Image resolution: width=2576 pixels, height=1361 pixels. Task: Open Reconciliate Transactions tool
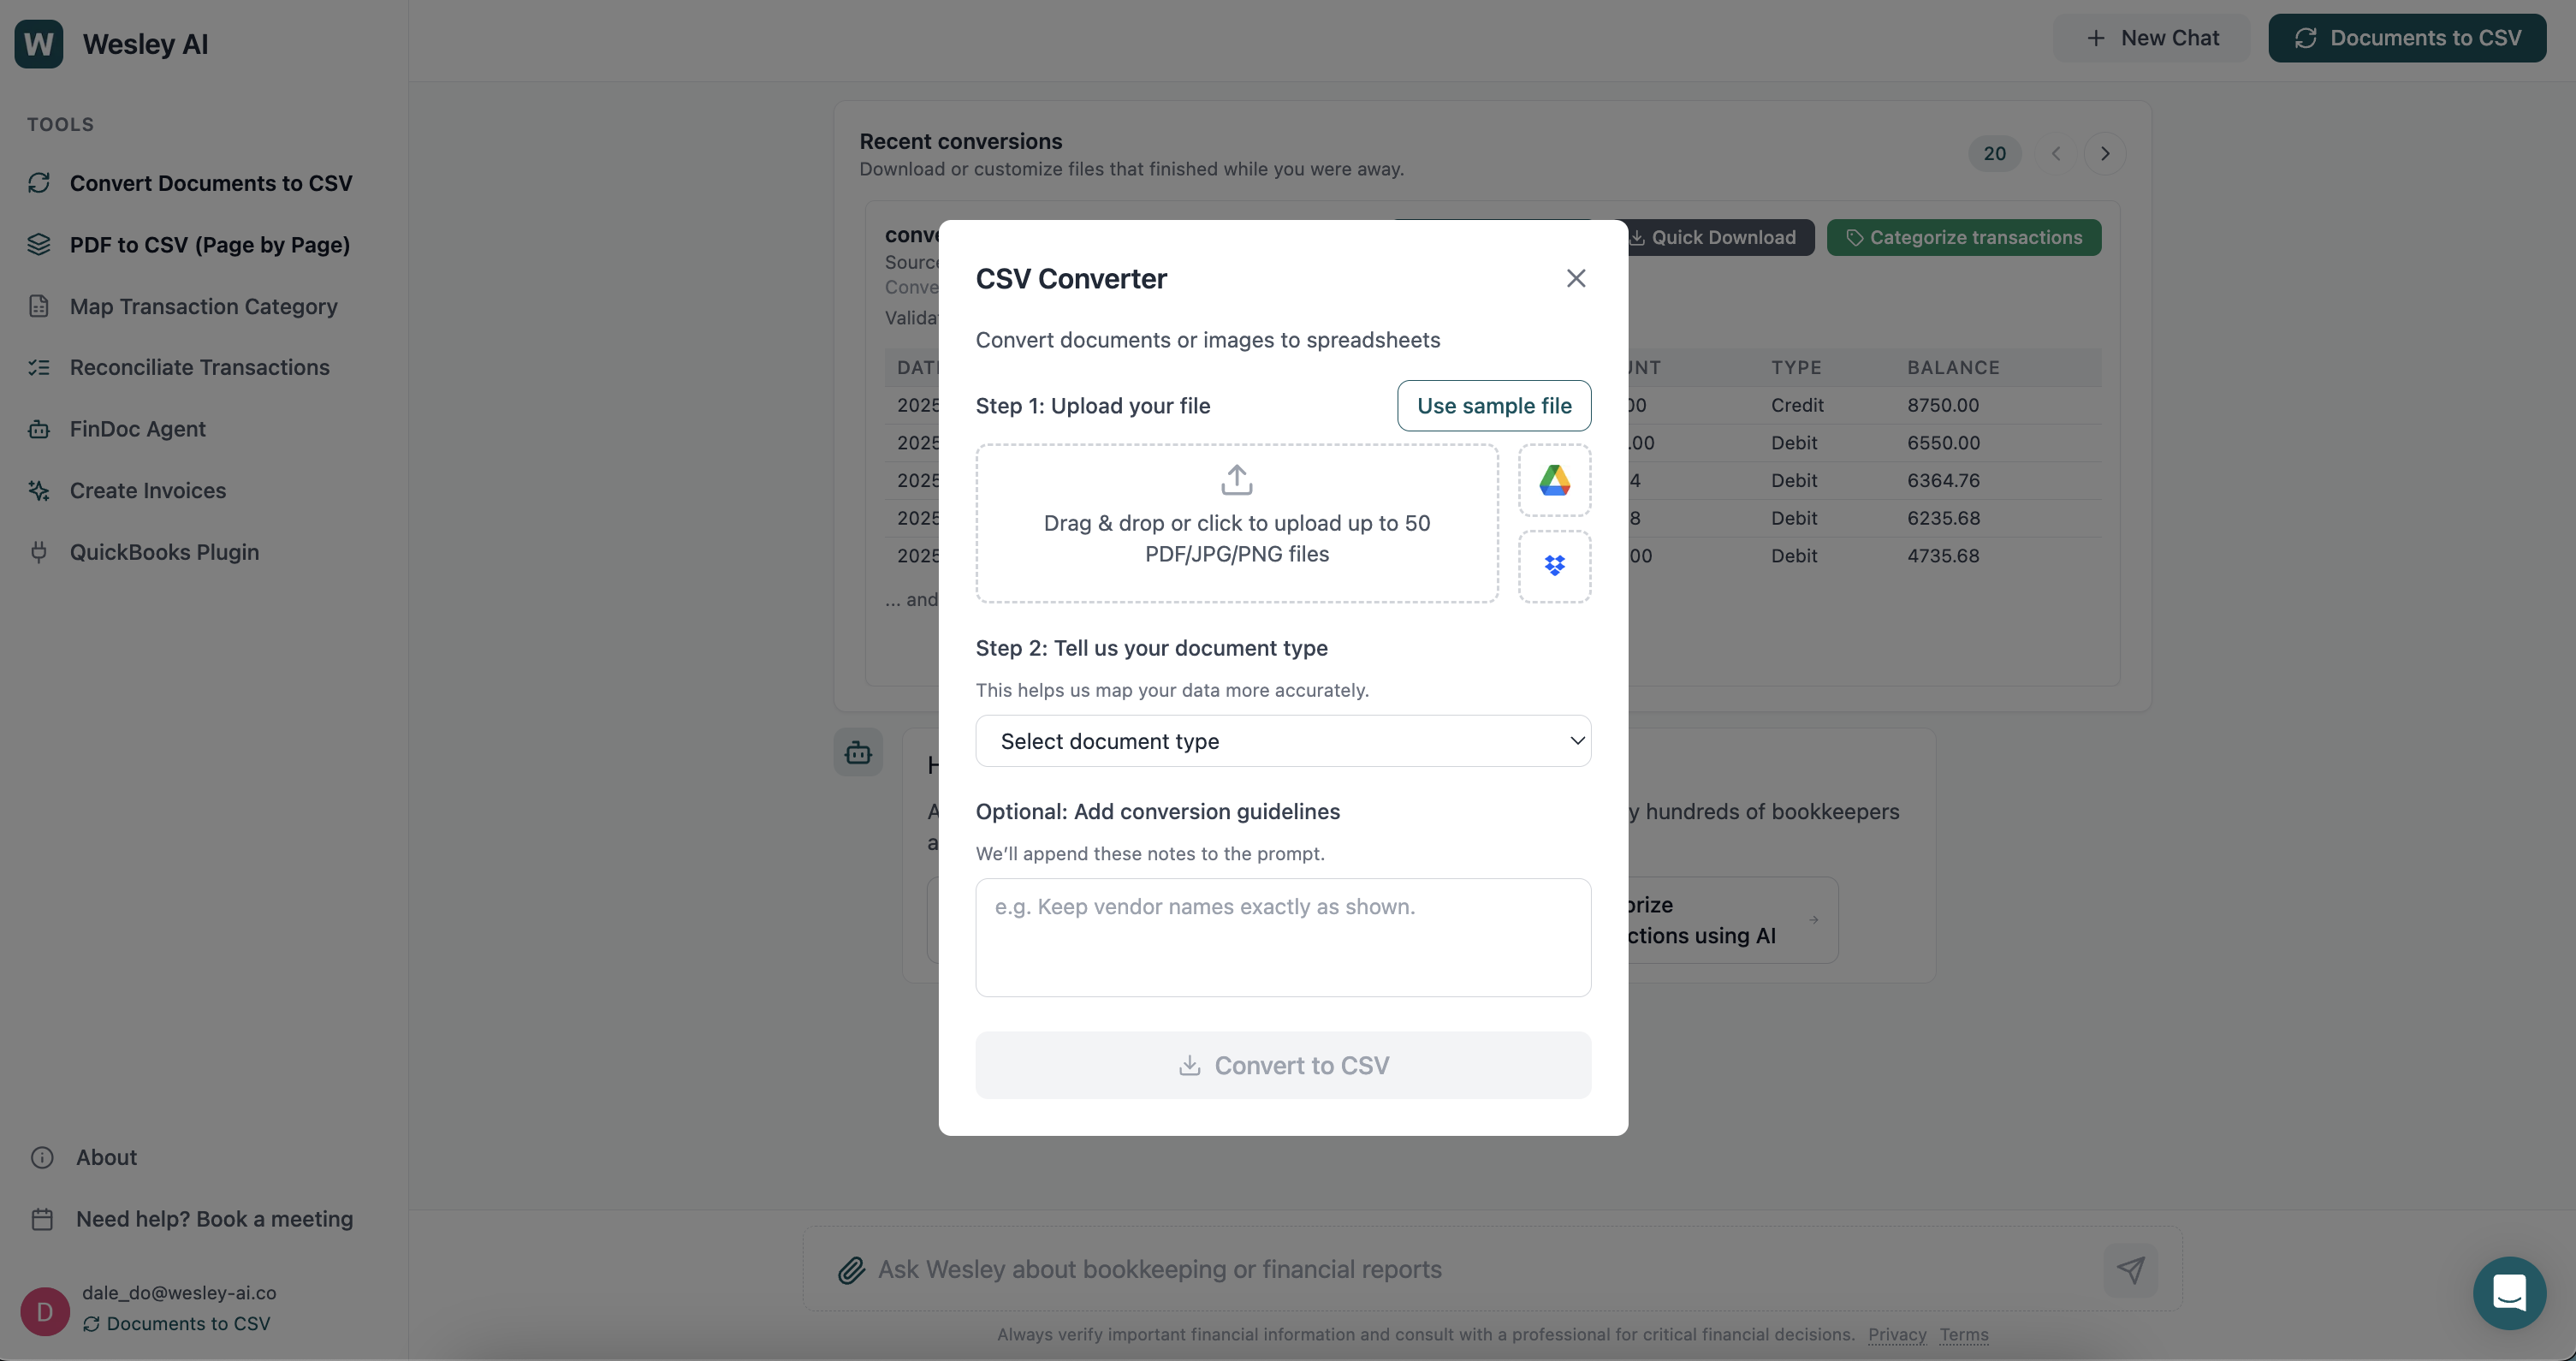[199, 367]
